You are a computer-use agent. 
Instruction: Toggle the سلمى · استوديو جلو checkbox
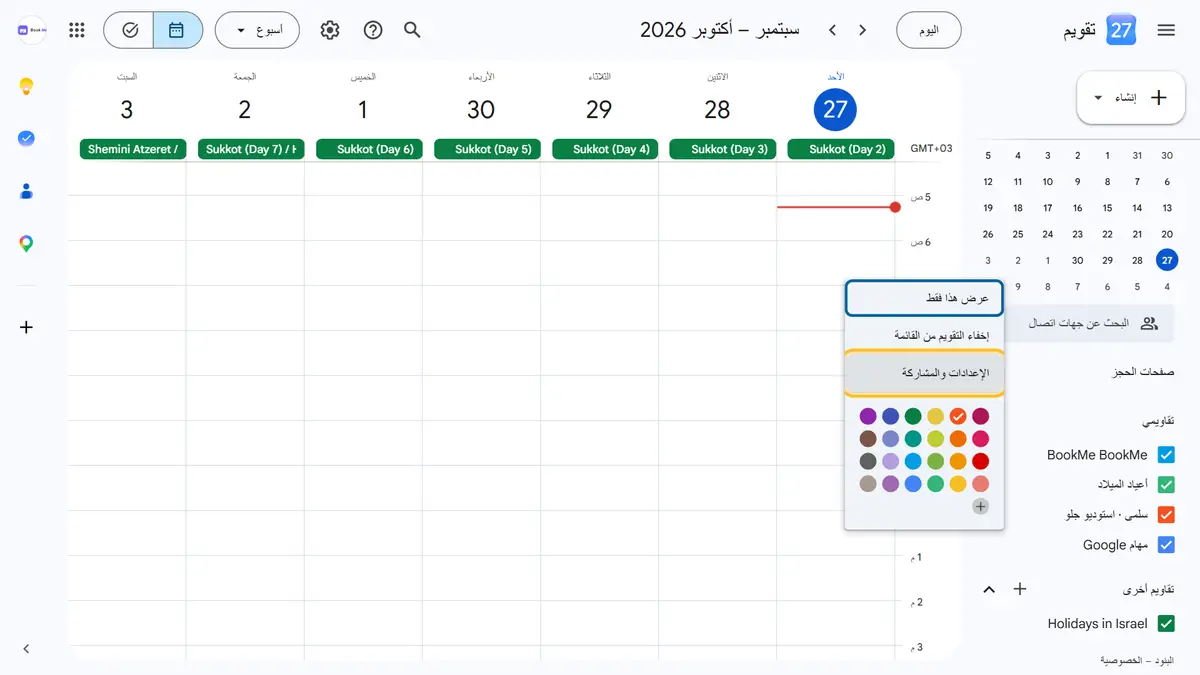[x=1166, y=515]
